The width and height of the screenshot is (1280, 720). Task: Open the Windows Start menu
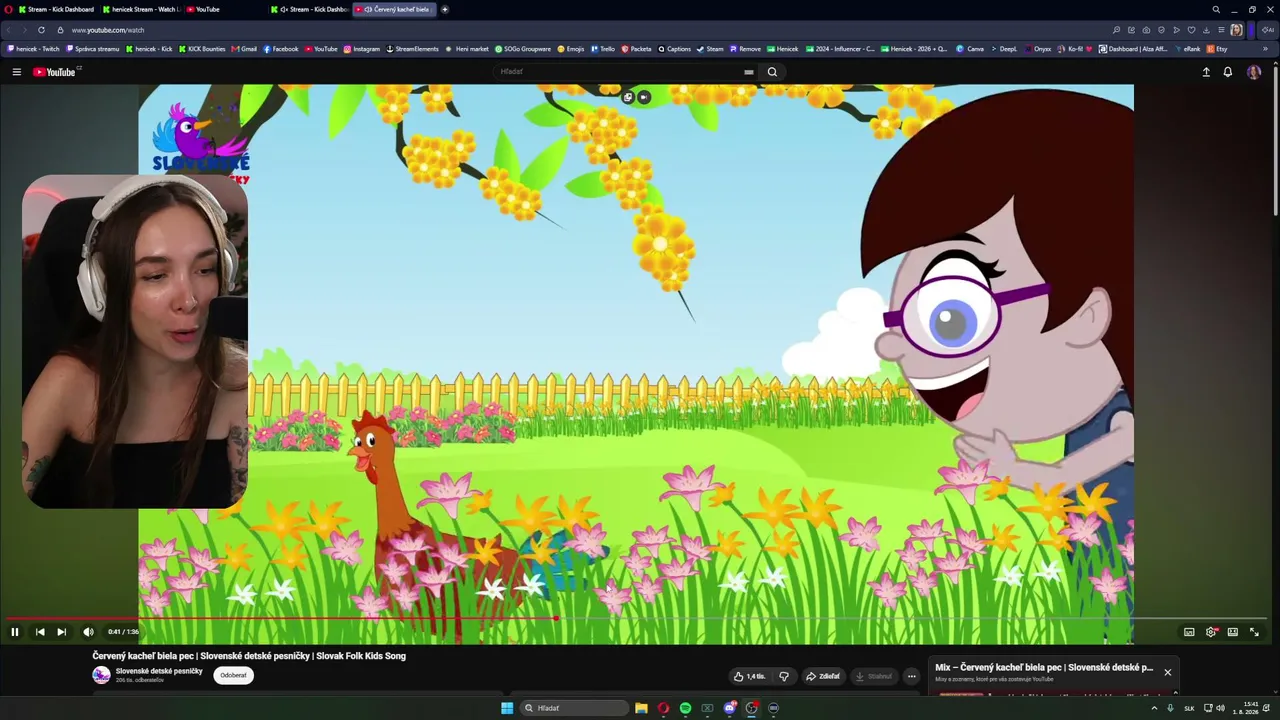point(507,708)
